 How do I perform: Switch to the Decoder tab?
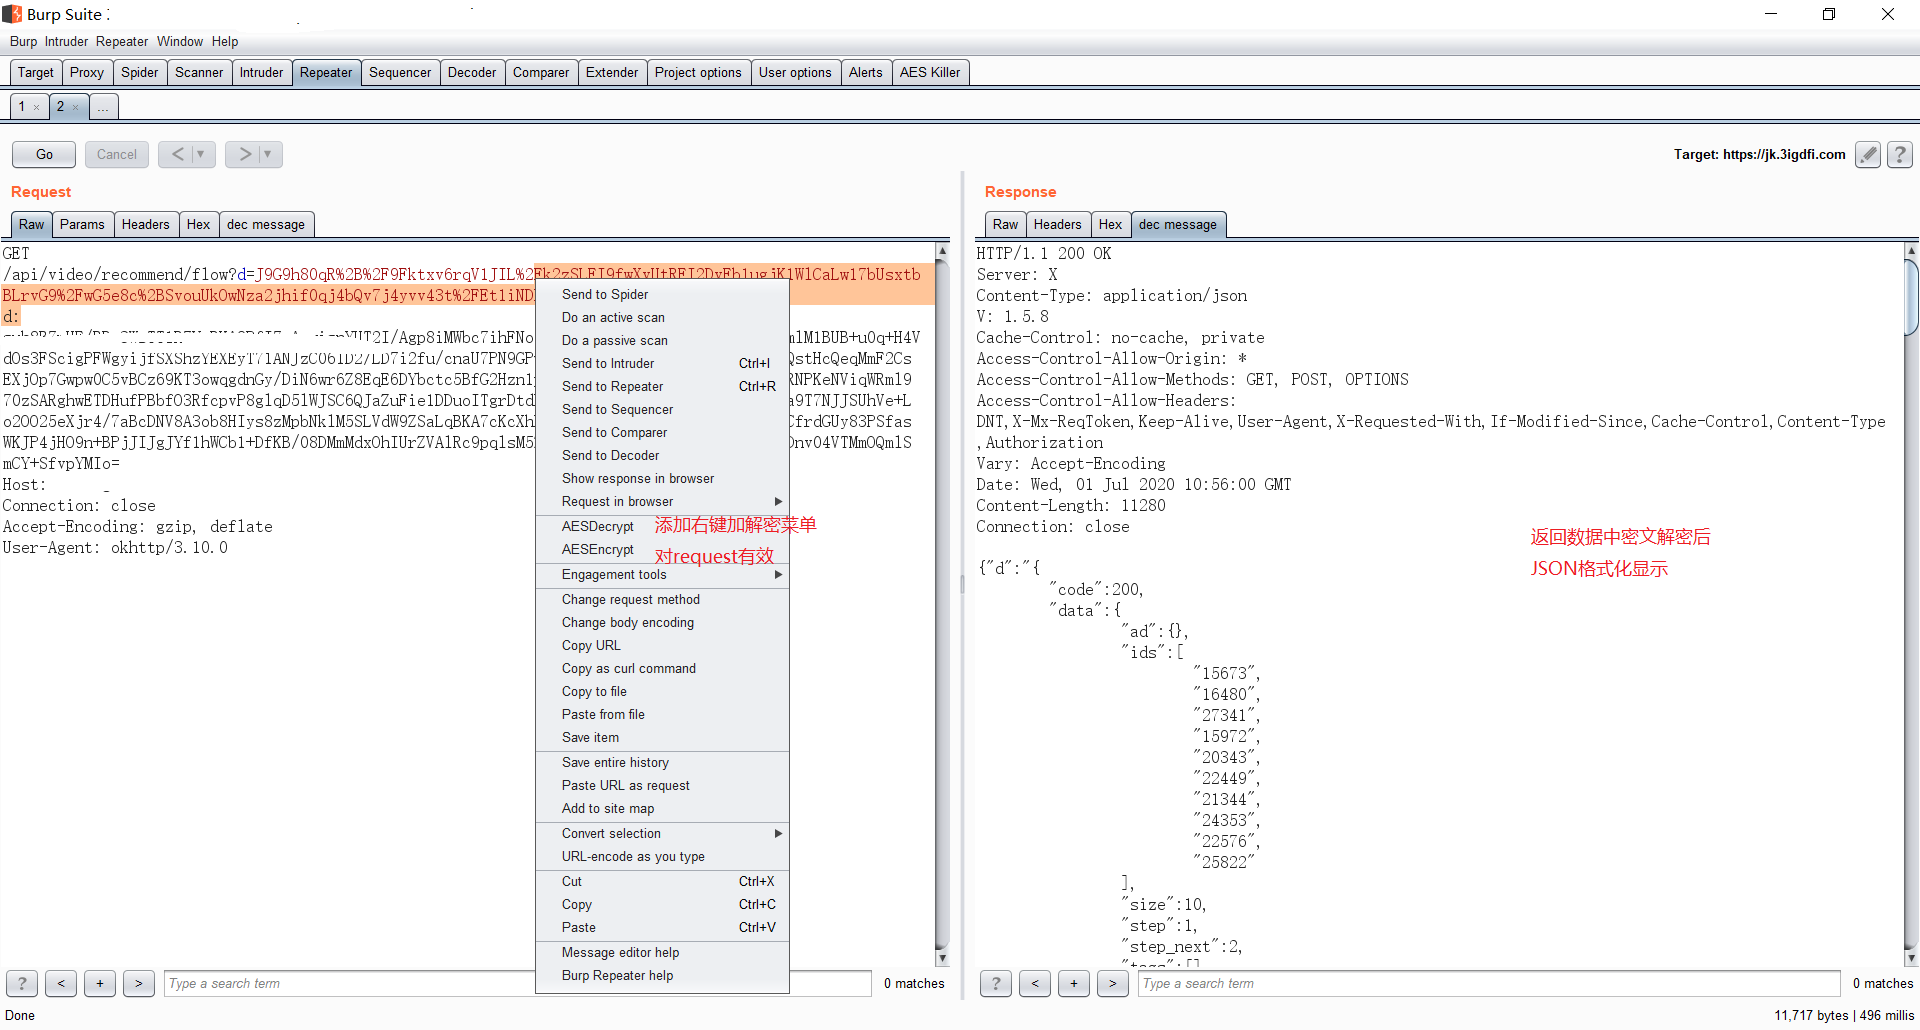click(x=472, y=73)
